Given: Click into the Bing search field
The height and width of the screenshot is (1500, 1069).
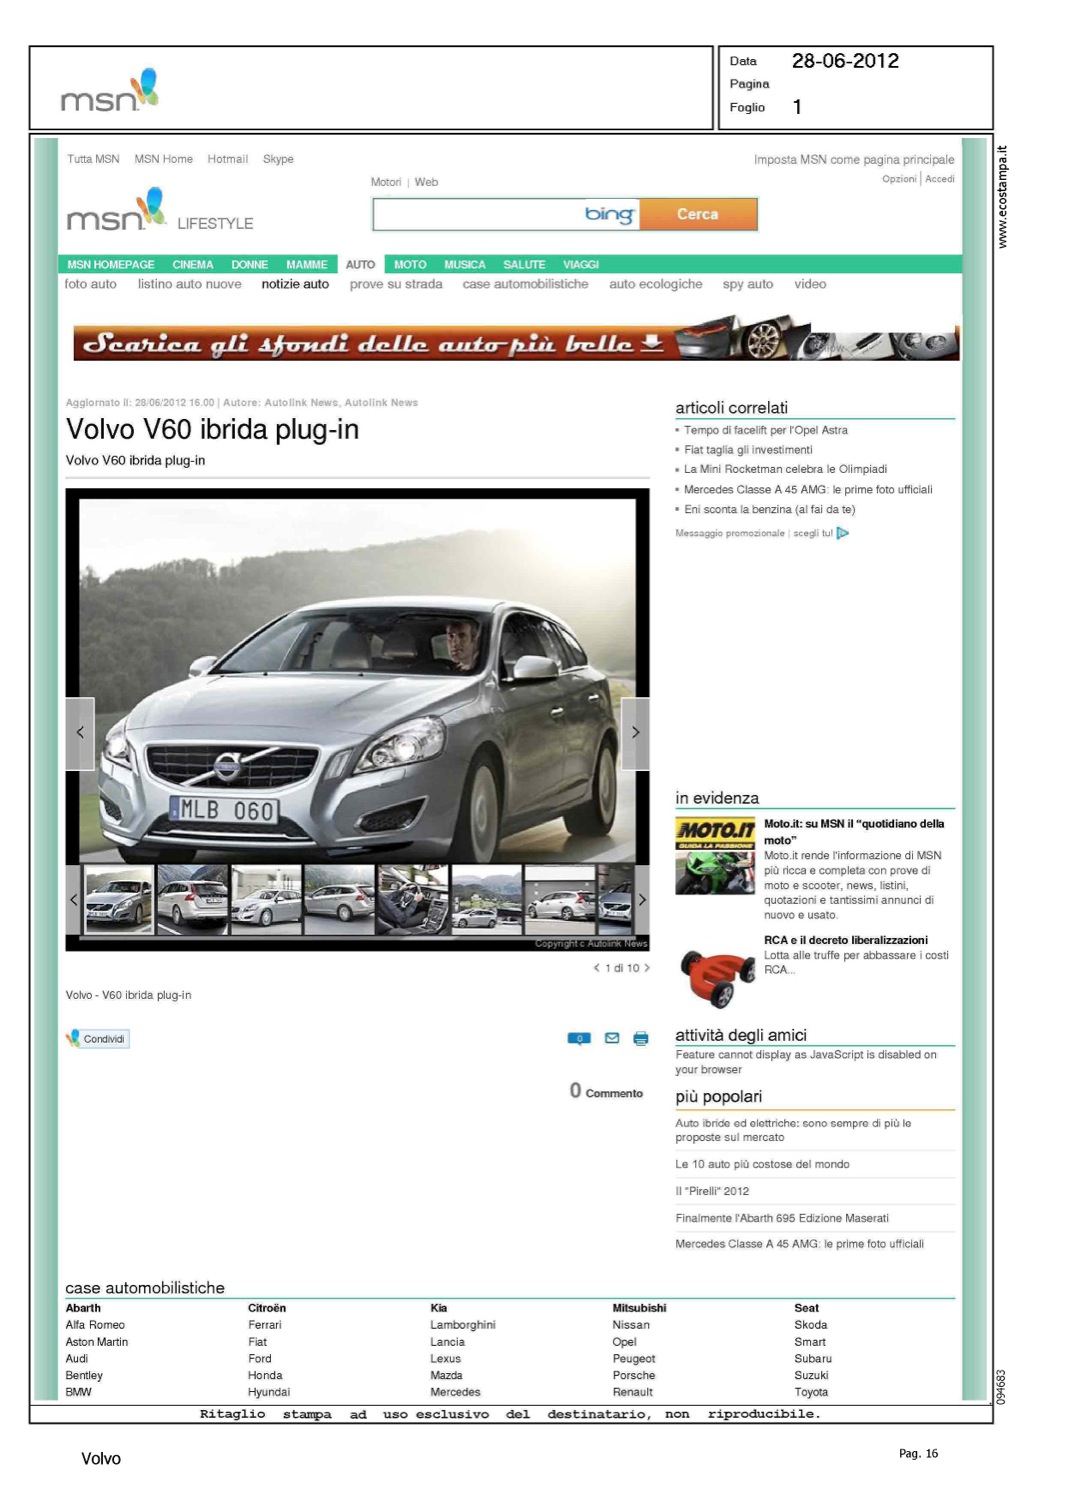Looking at the screenshot, I should [x=478, y=214].
